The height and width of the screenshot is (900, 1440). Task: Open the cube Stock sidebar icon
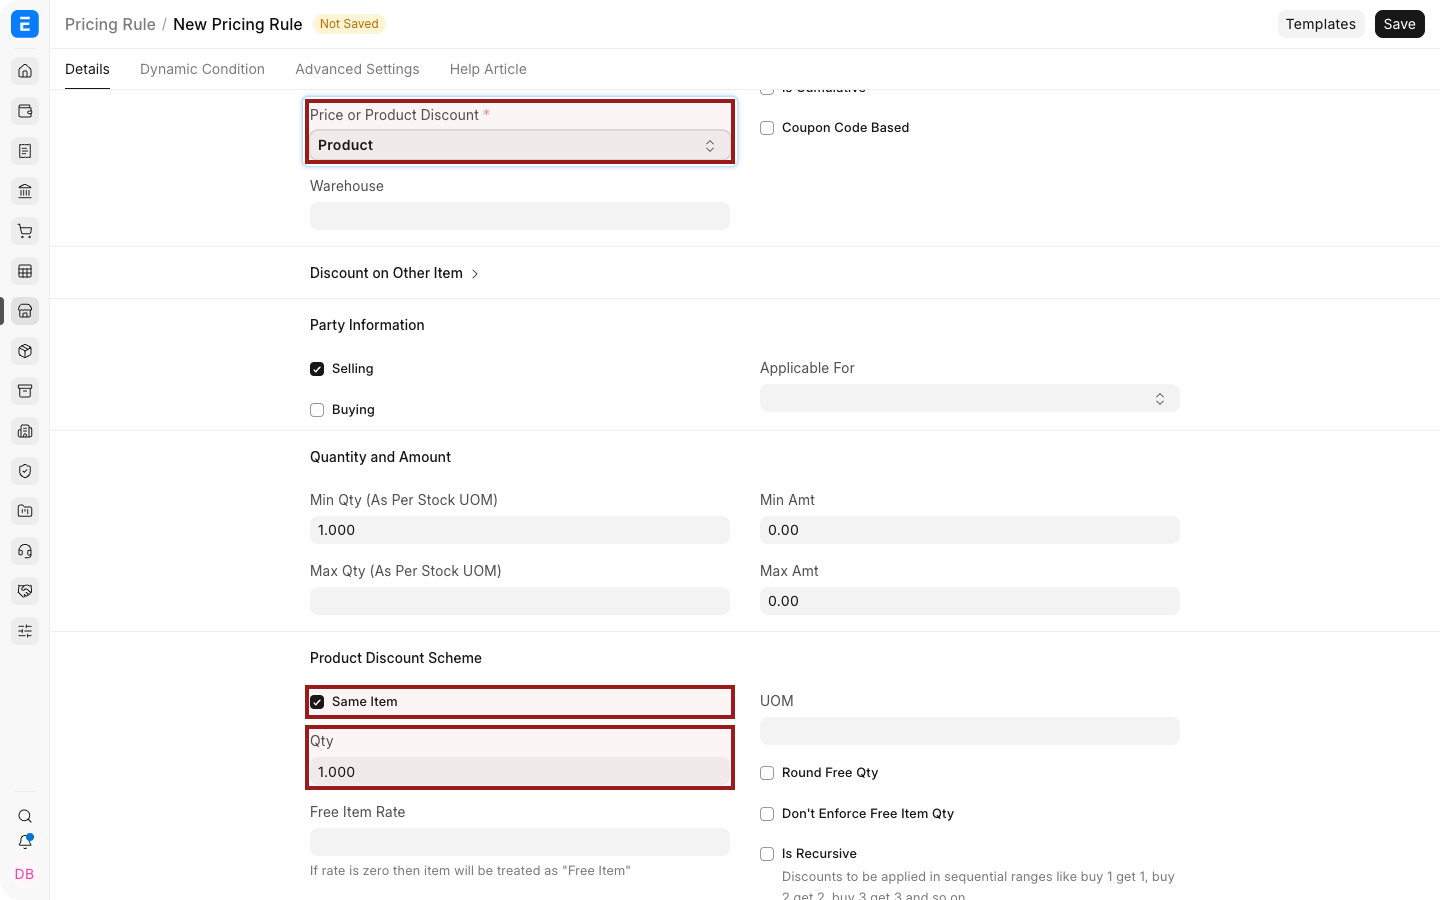click(x=25, y=351)
